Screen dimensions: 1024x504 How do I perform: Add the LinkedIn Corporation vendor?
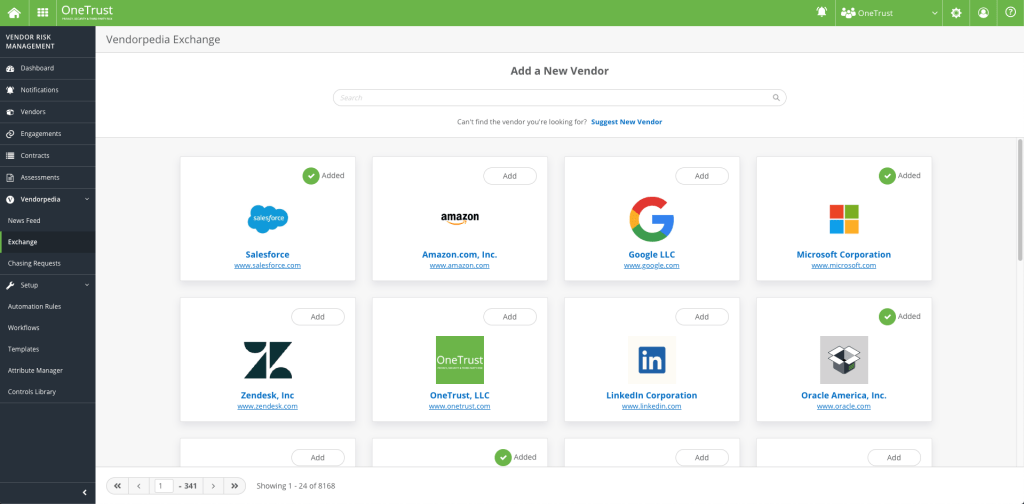(x=702, y=317)
